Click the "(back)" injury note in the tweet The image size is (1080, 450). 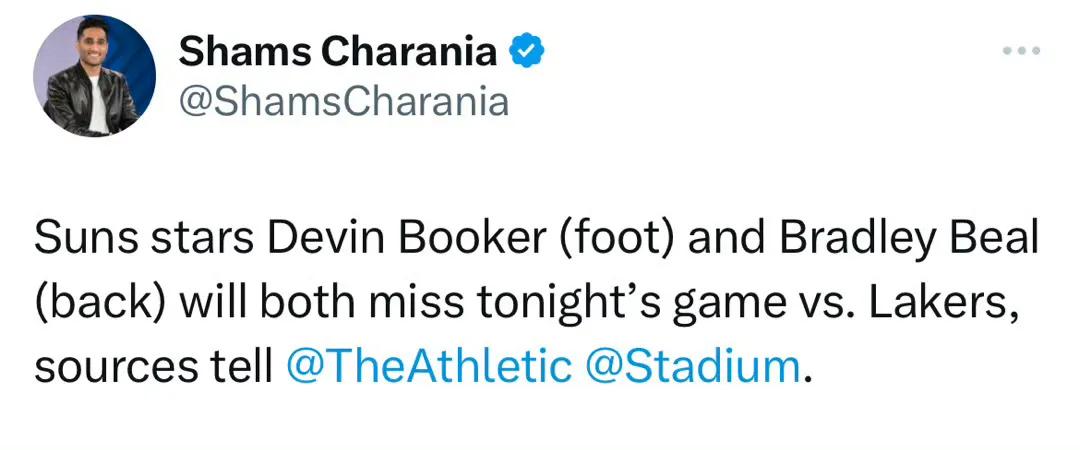pyautogui.click(x=100, y=305)
